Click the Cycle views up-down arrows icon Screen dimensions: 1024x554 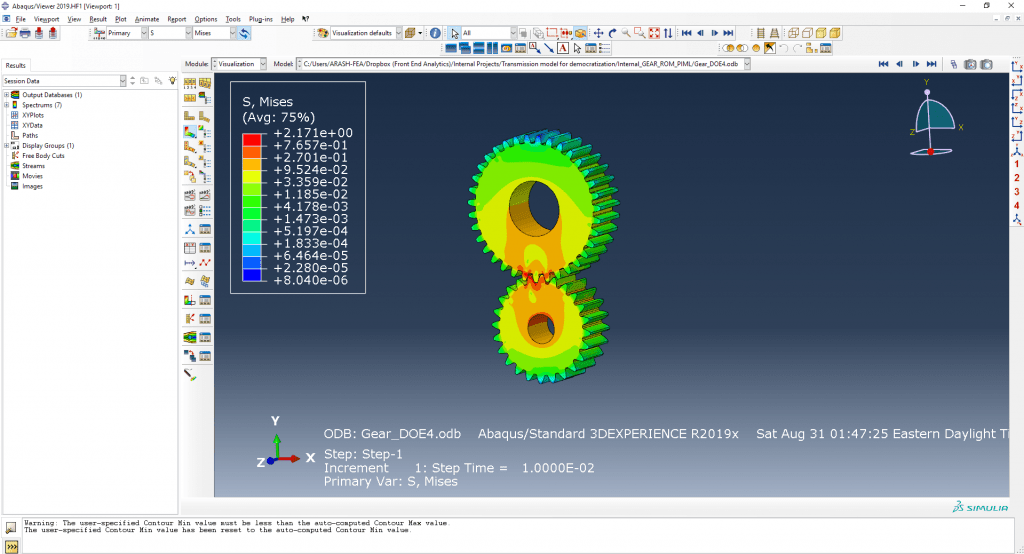point(667,33)
